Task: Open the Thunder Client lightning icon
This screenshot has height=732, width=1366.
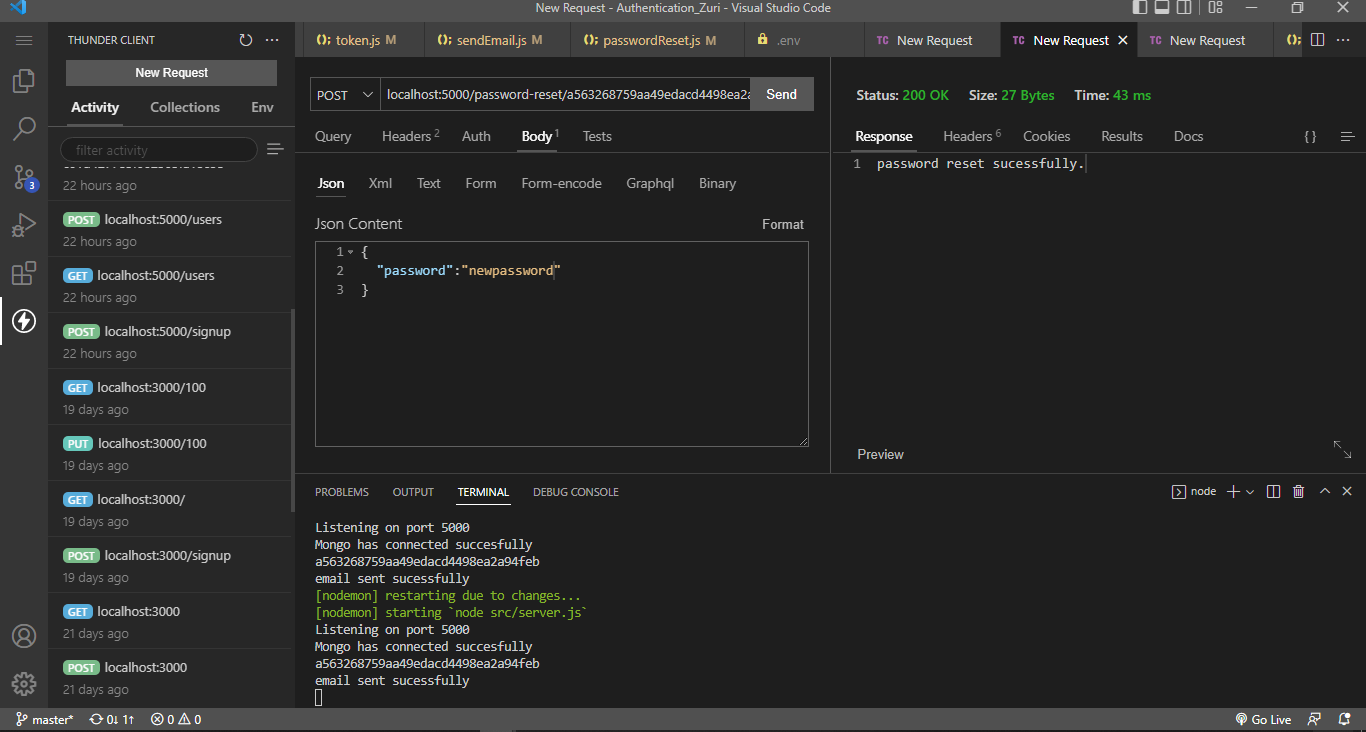Action: [24, 321]
